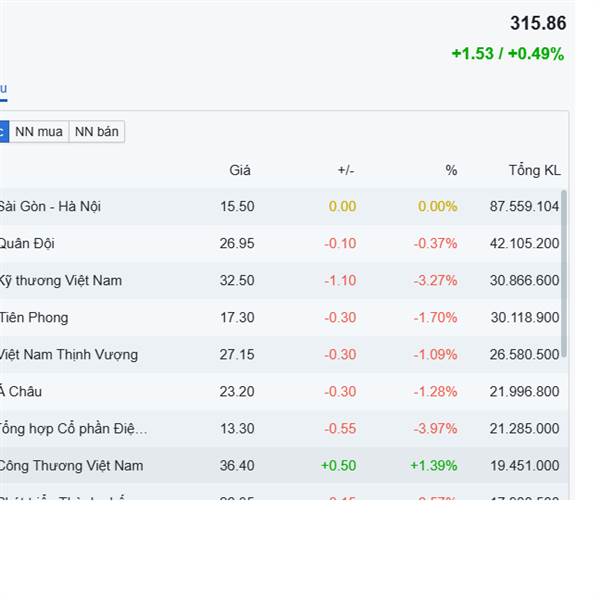
Task: Click the 87.559.104 volume cell
Action: point(524,207)
